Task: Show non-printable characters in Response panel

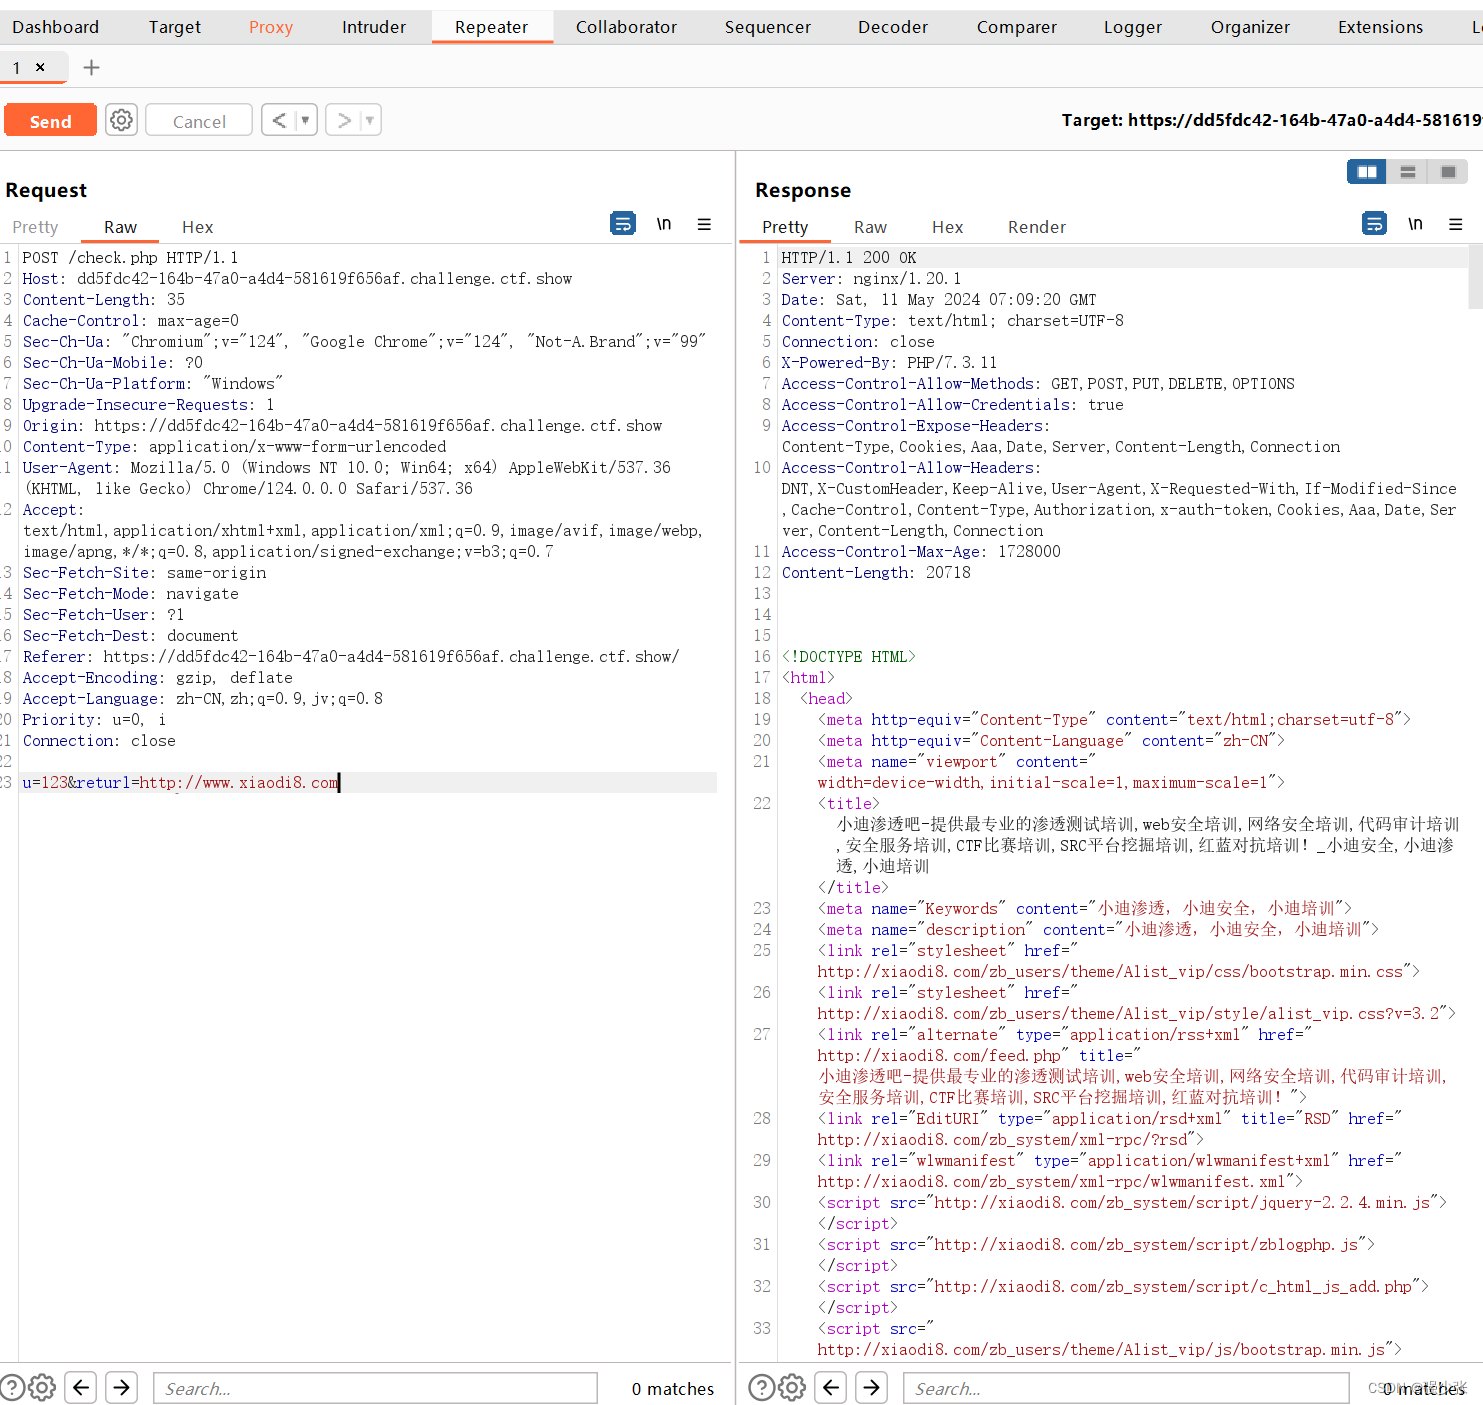Action: [1415, 224]
